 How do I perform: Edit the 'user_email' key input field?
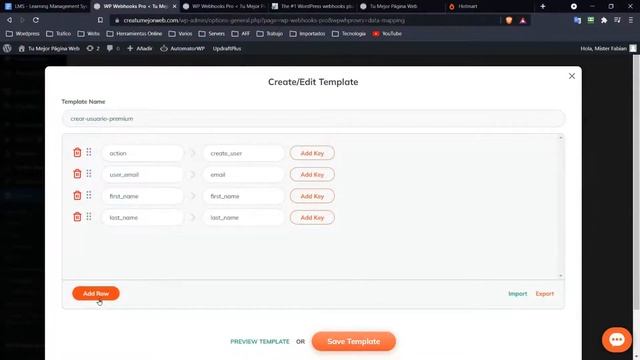pos(143,174)
